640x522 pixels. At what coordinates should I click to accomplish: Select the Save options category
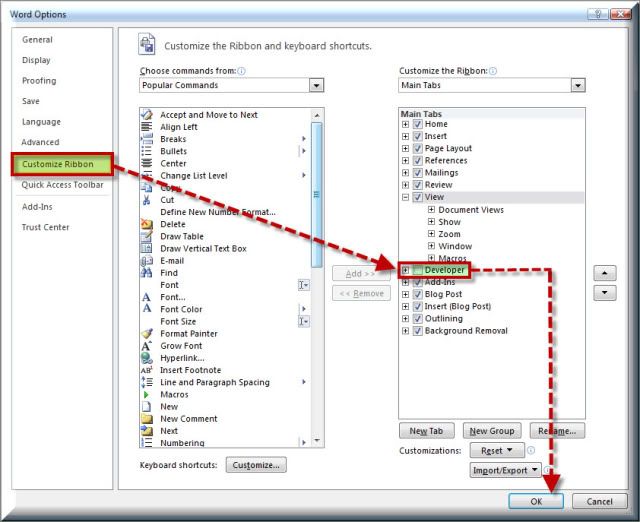[x=31, y=101]
